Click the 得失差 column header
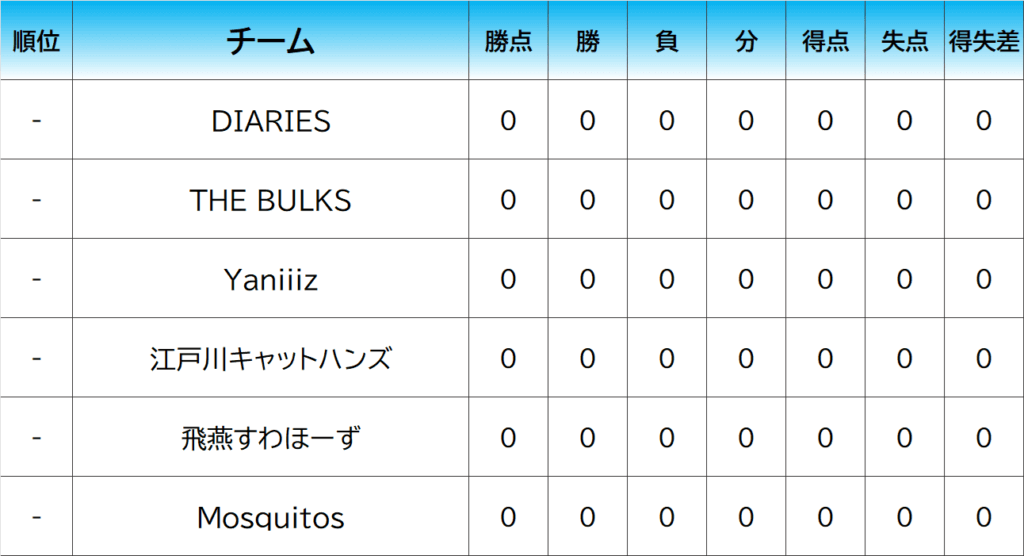 click(984, 41)
